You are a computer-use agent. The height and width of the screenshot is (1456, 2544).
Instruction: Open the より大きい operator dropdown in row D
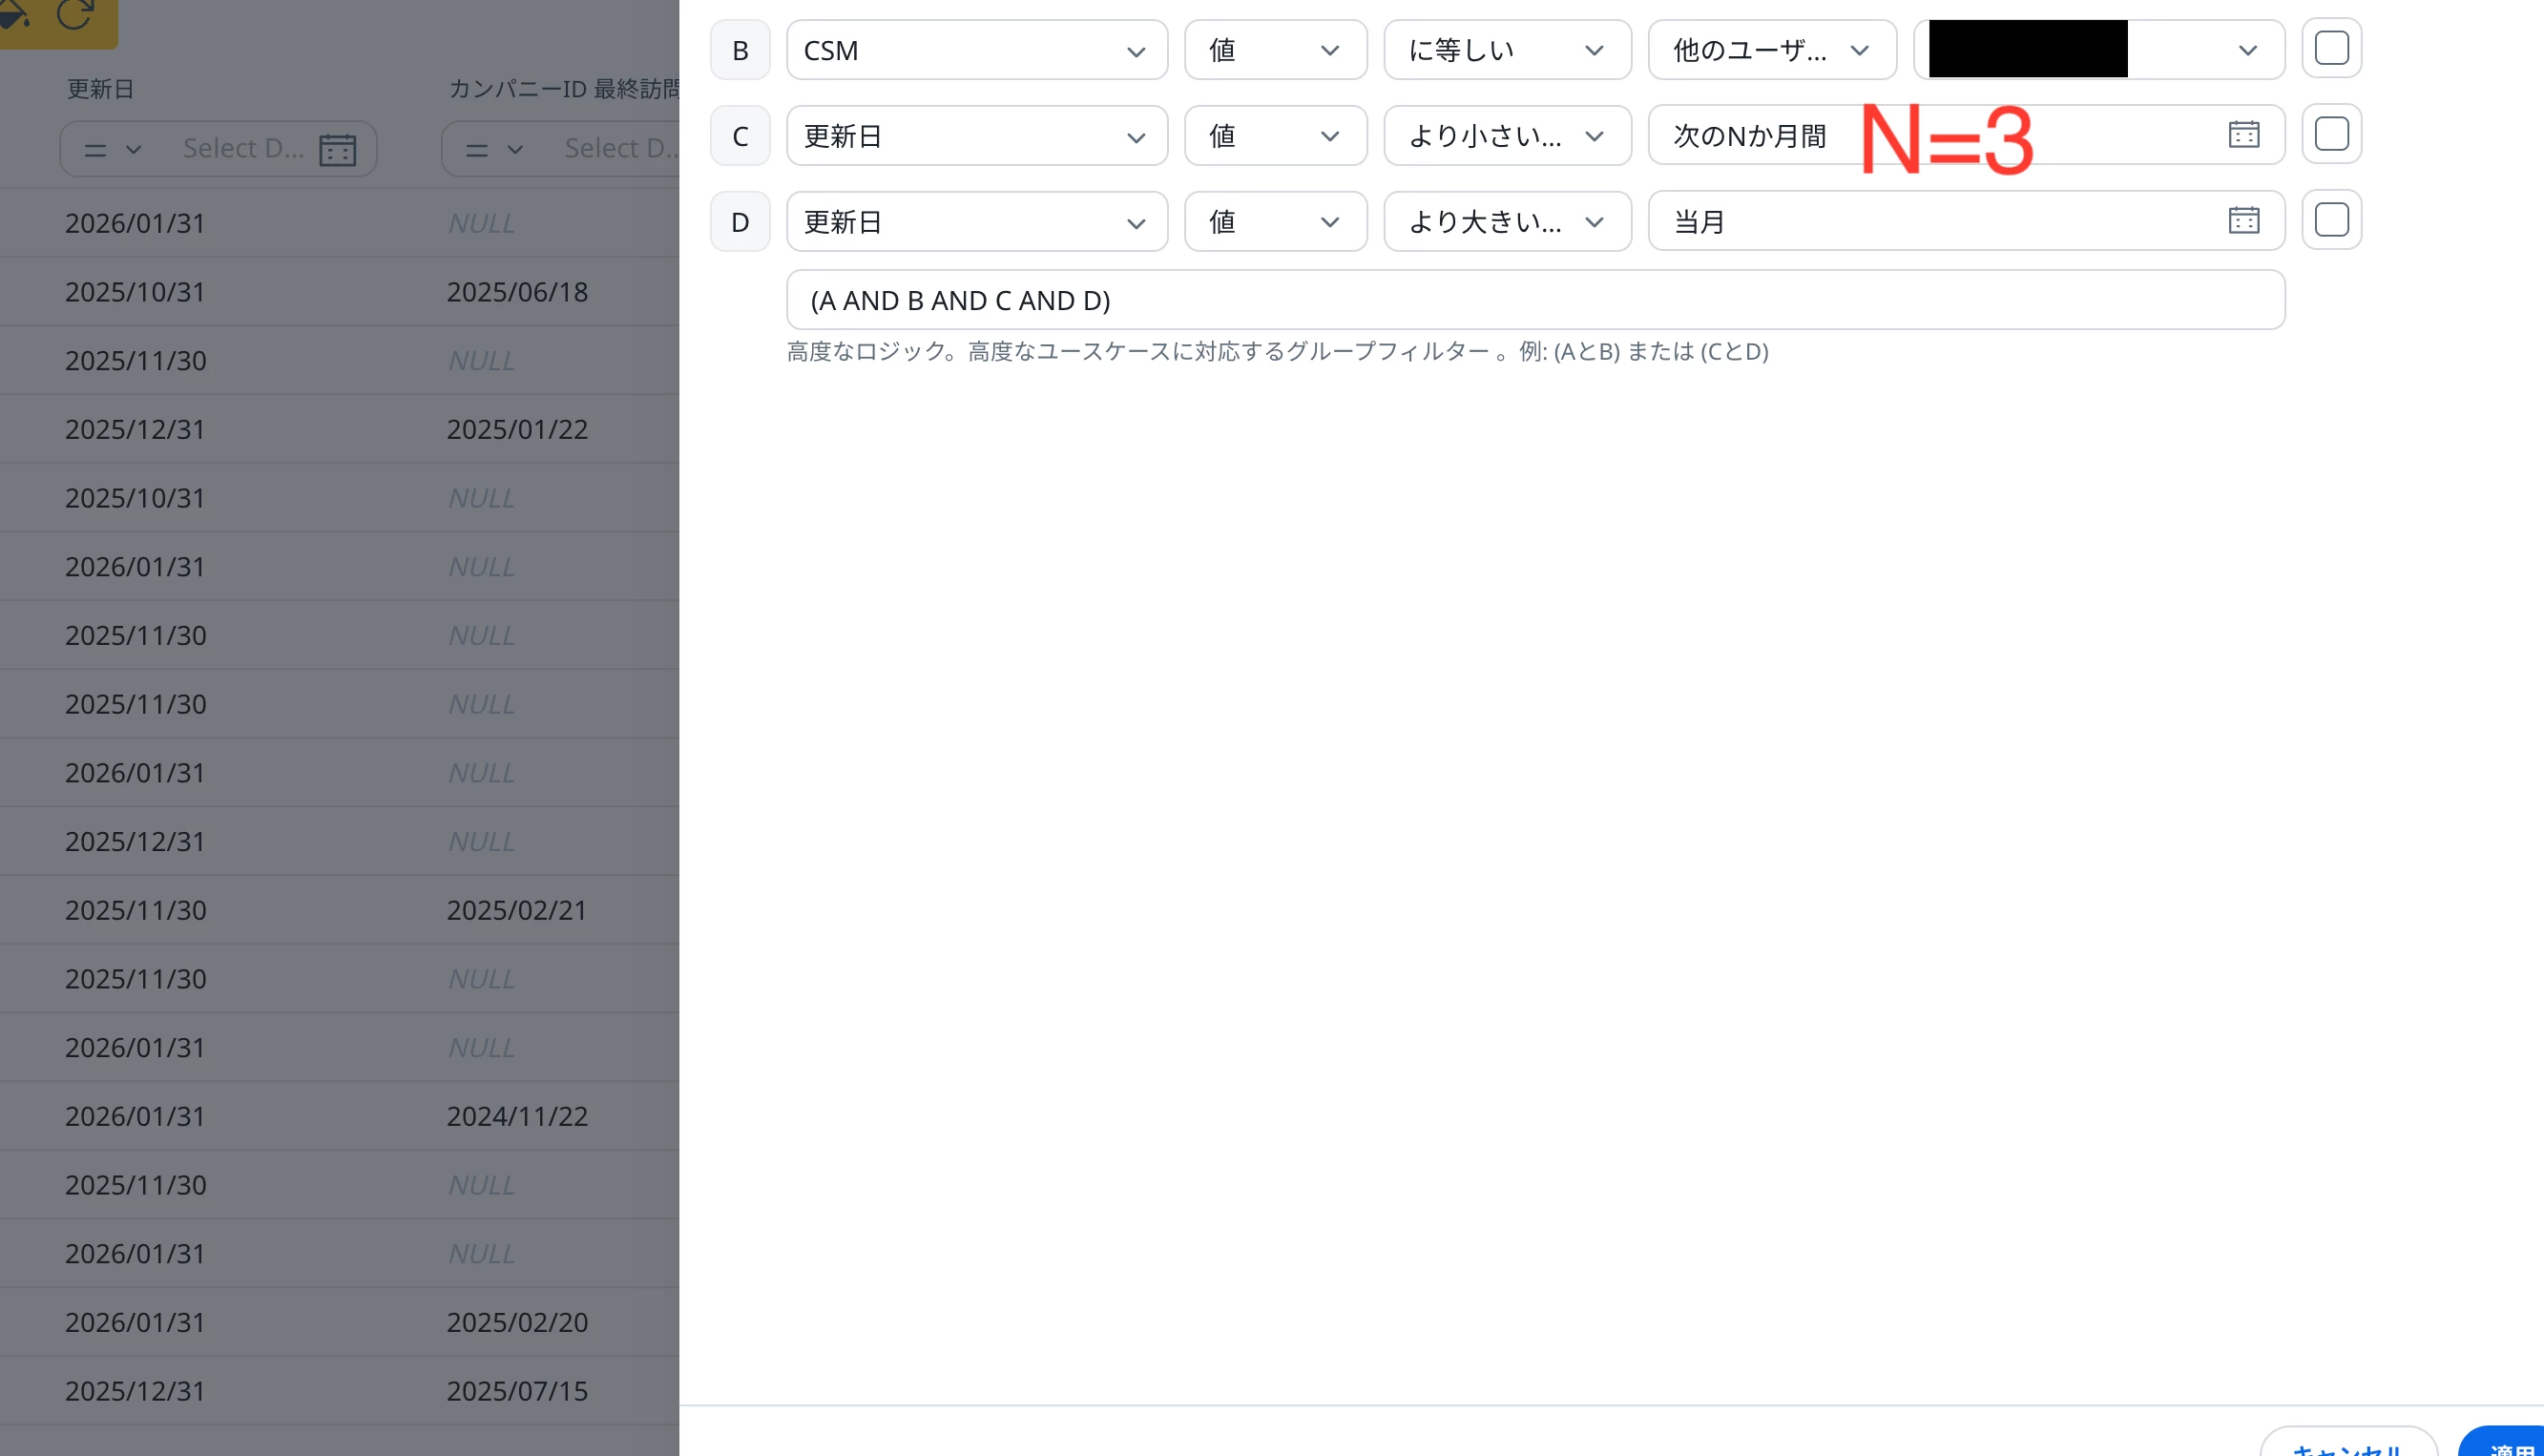coord(1506,221)
